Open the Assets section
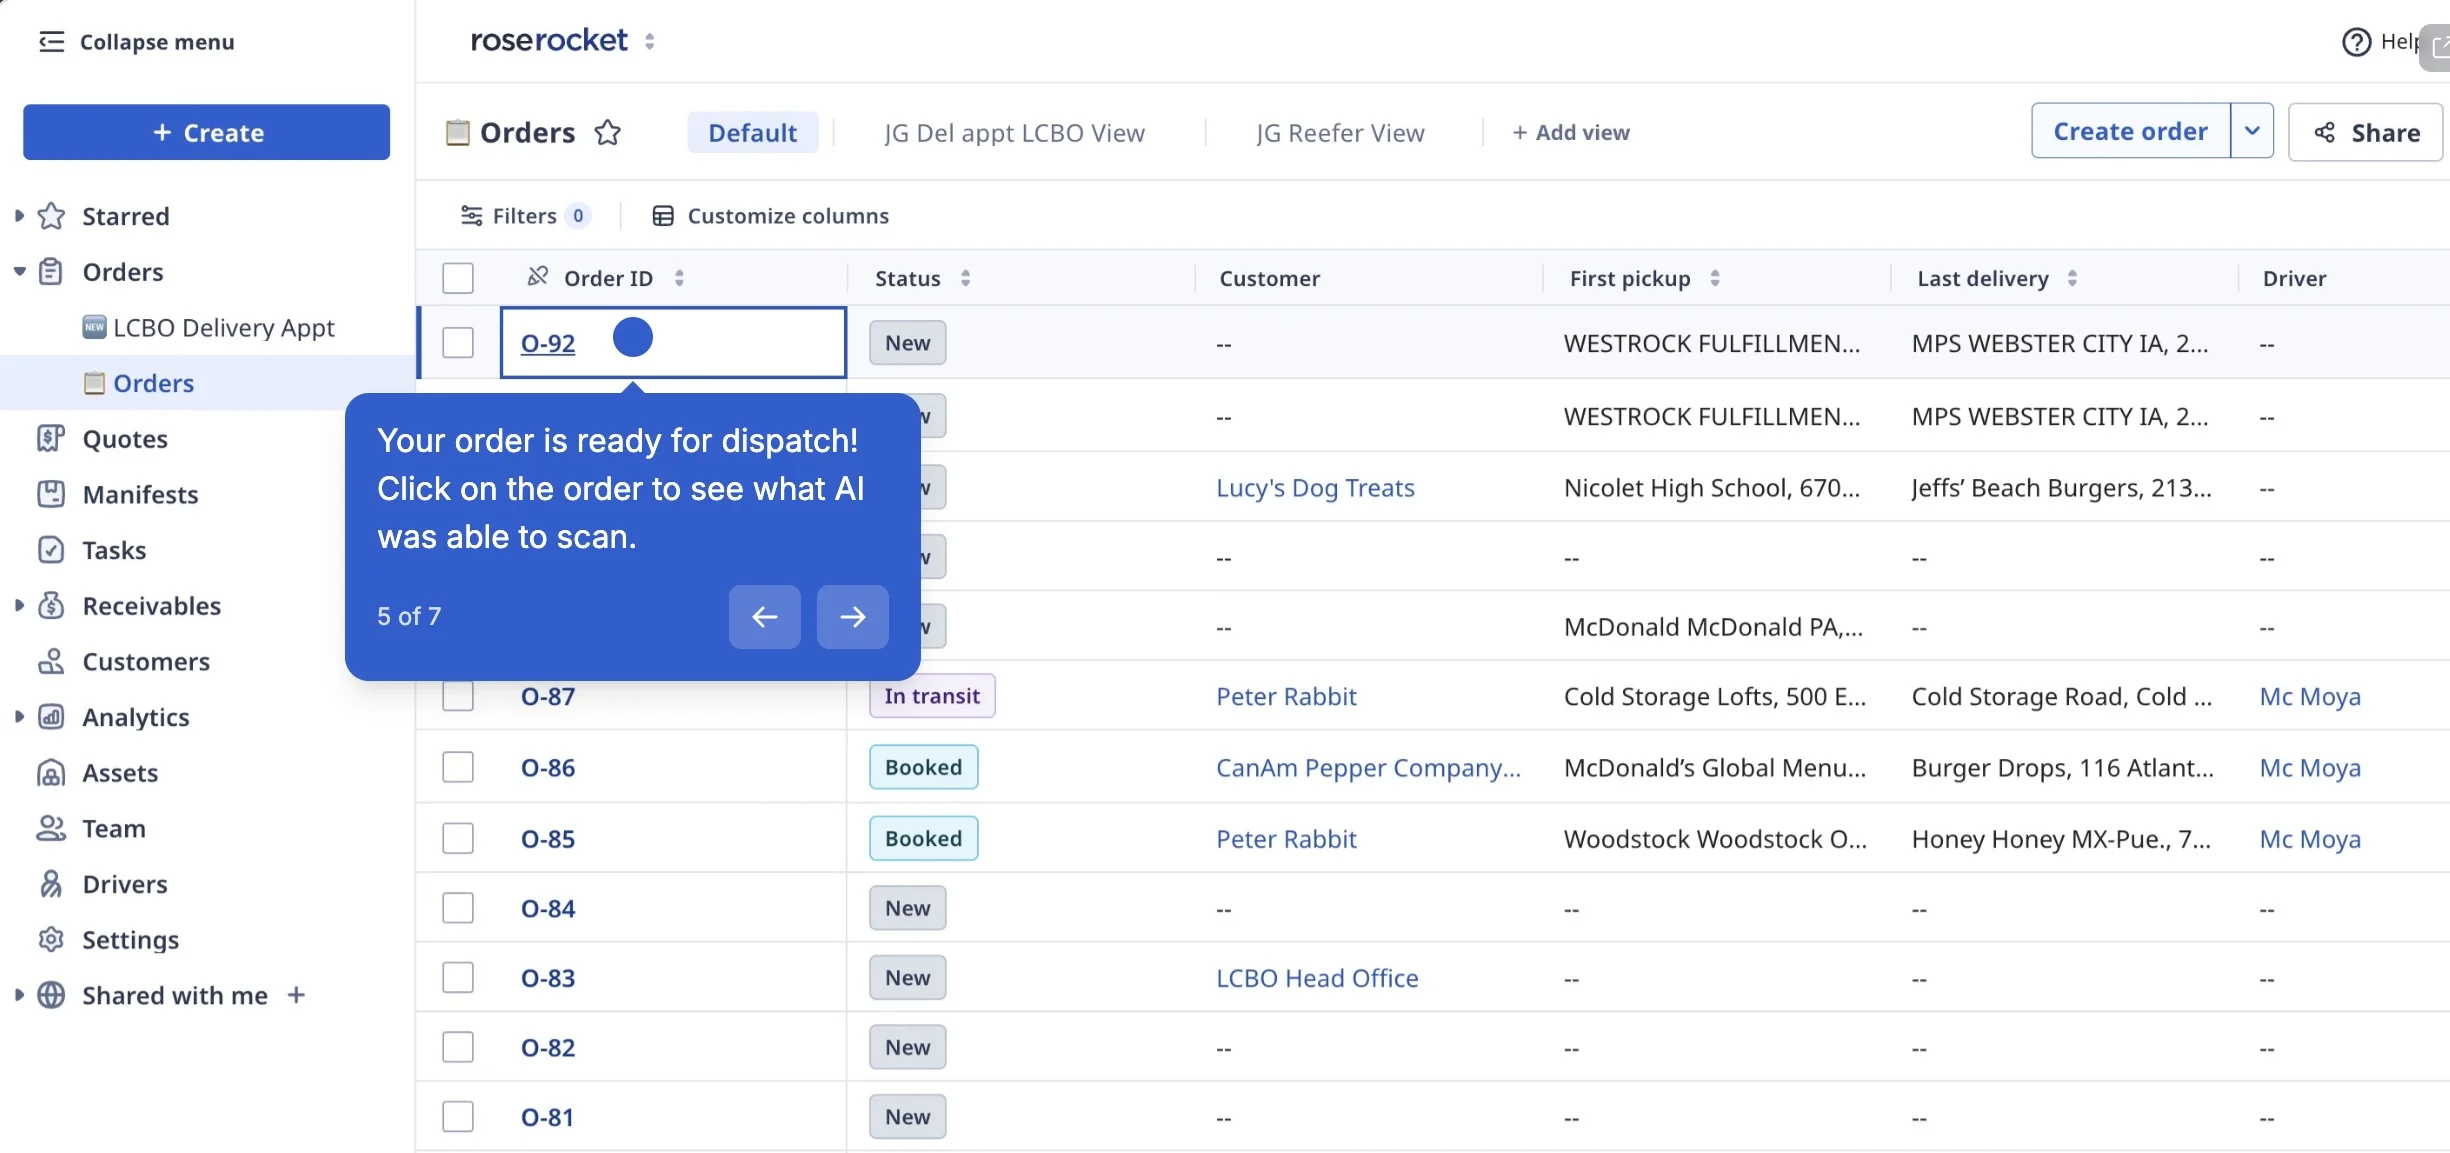Screen dimensions: 2450x1153 (120, 773)
